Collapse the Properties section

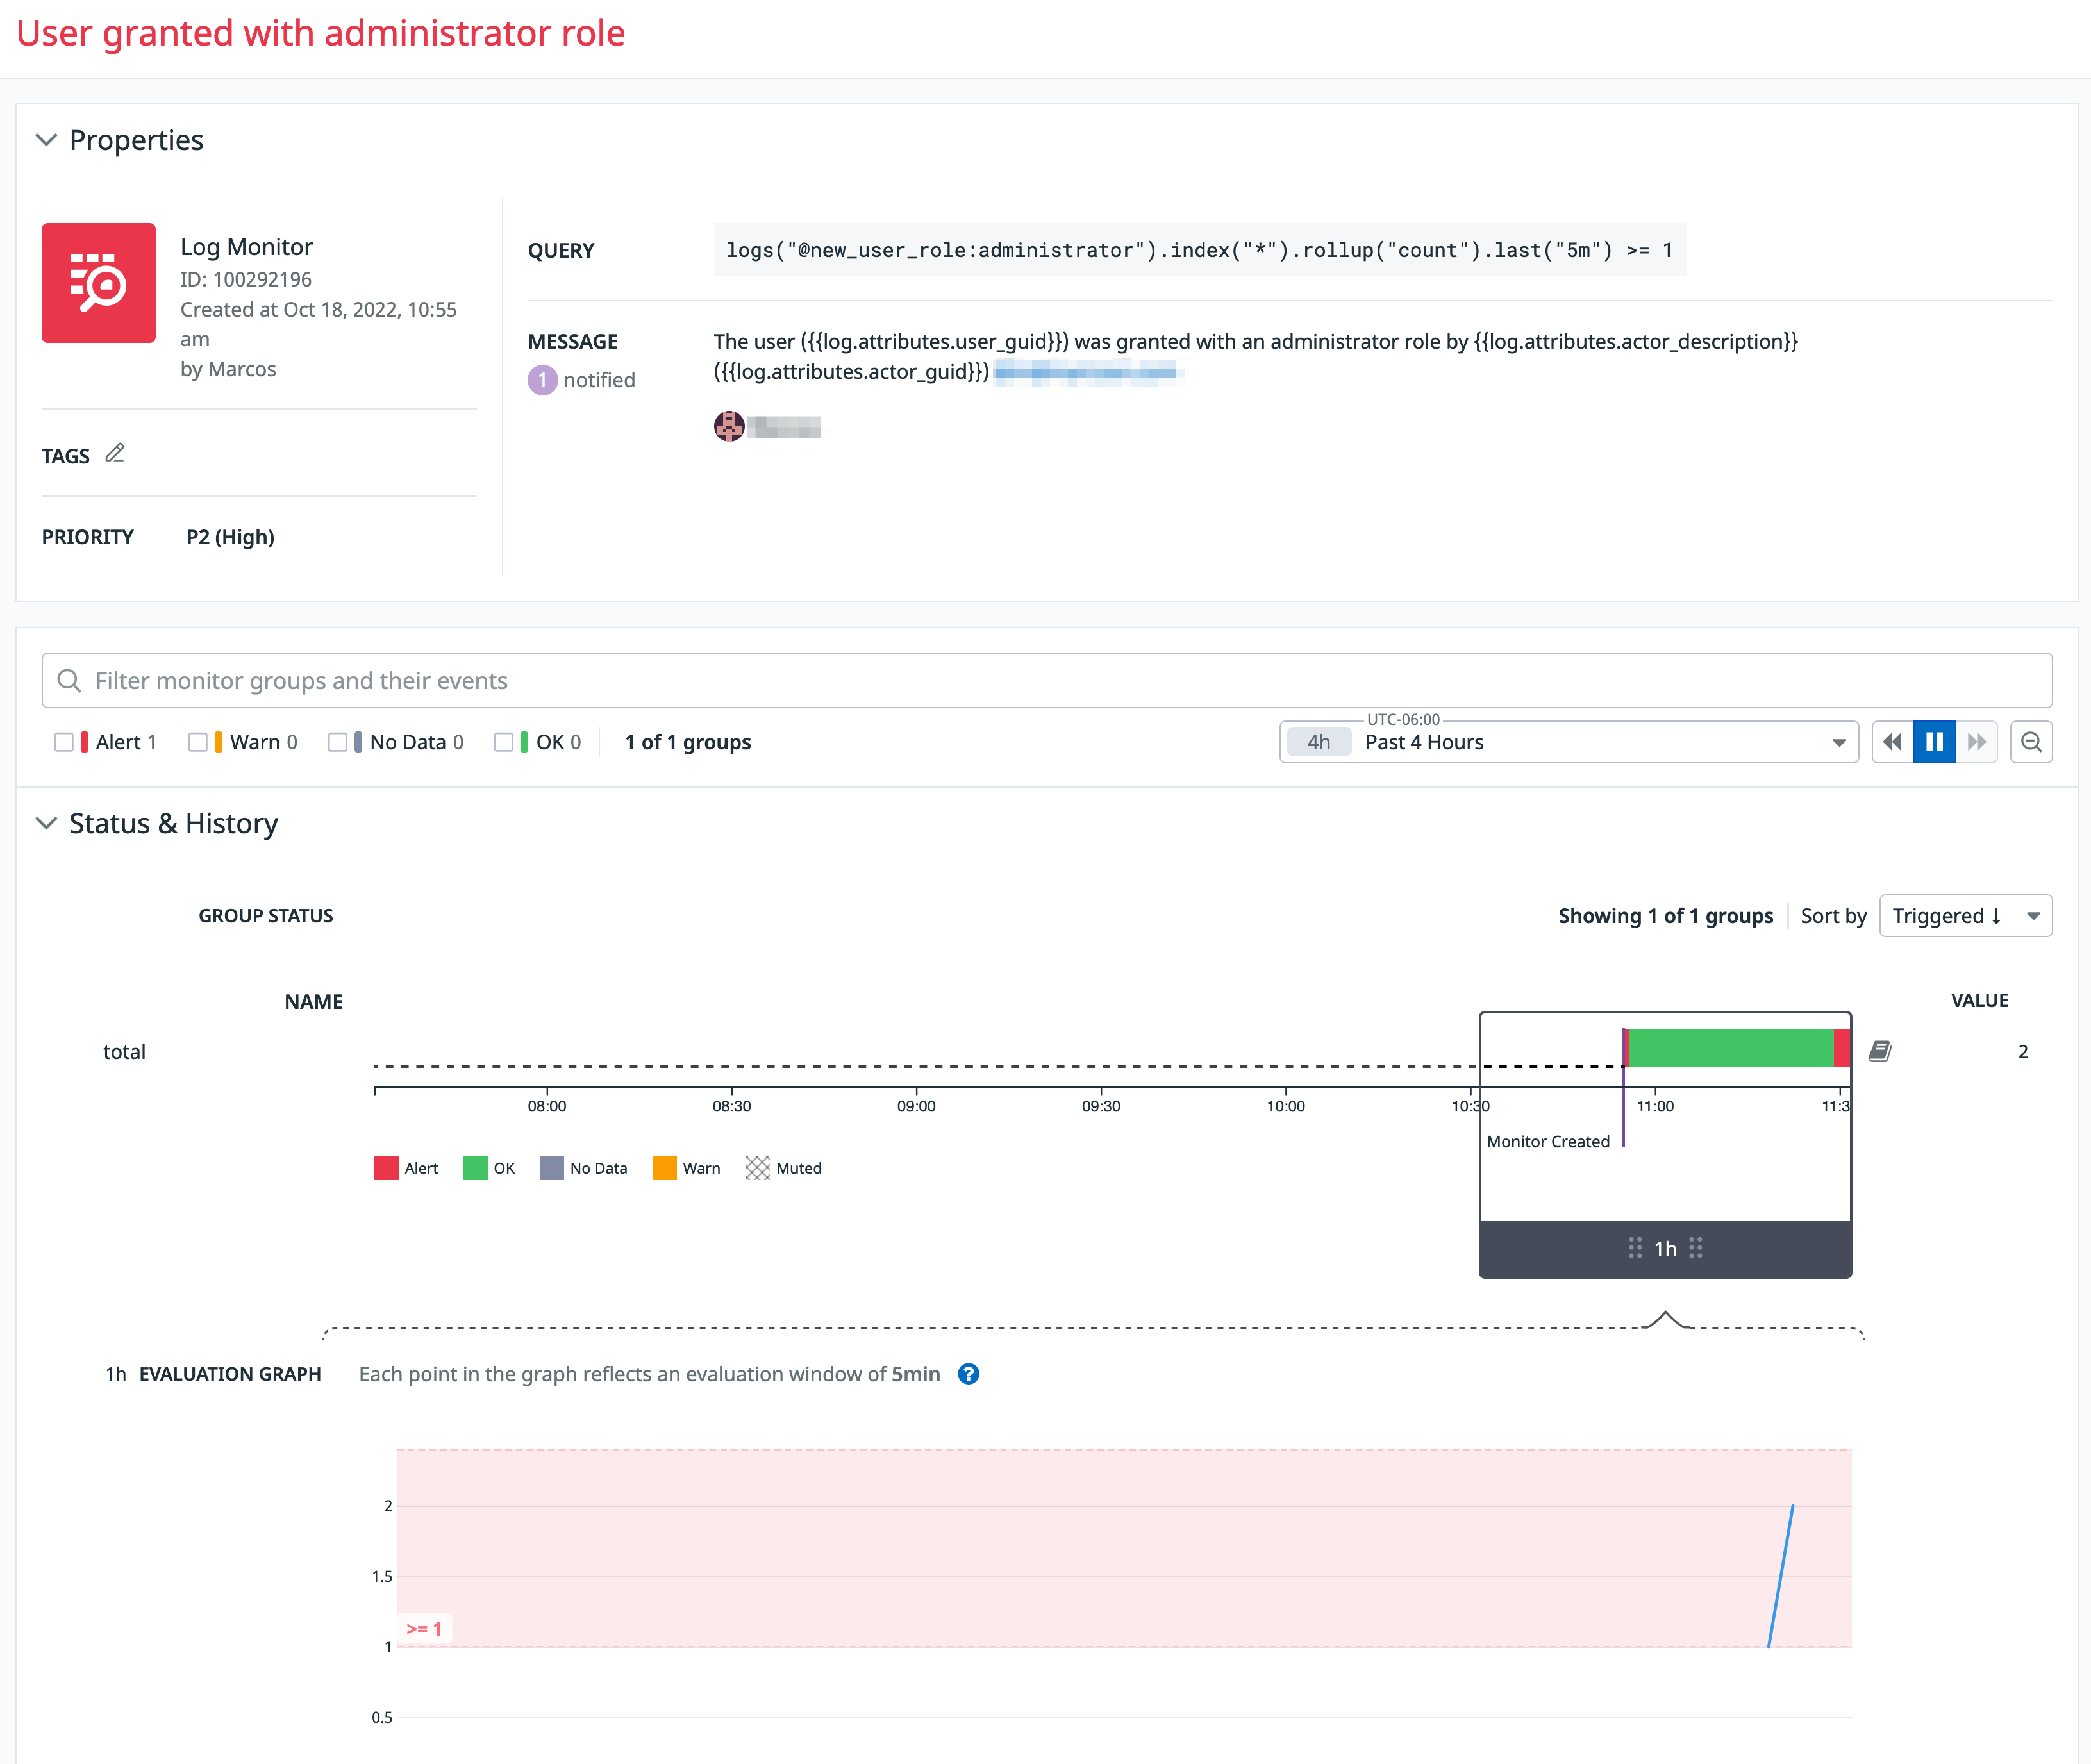tap(46, 140)
